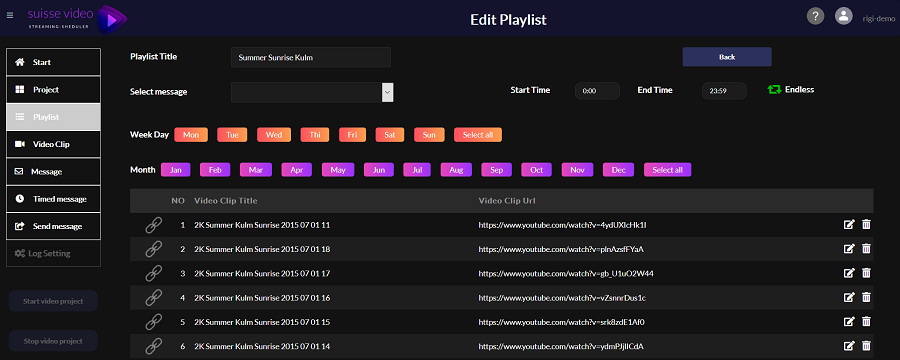Screen dimensions: 900x360
Task: Click the Playlist Title input field
Action: [311, 57]
